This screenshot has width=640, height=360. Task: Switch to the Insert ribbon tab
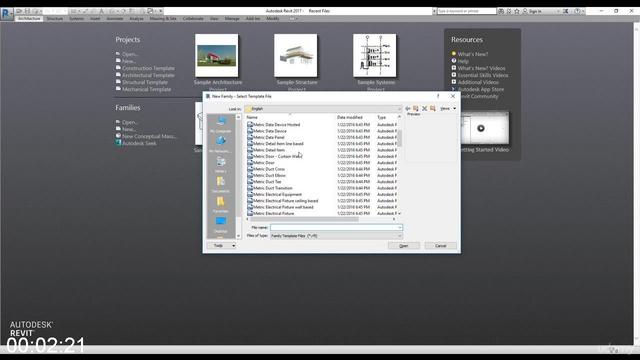pos(95,19)
